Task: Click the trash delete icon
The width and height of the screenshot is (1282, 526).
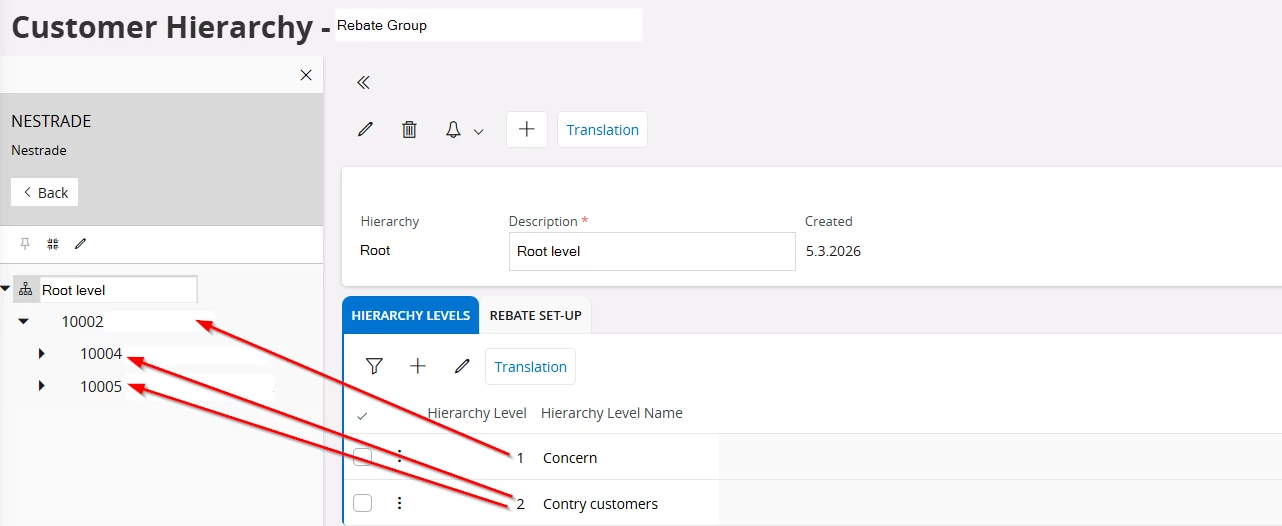Action: 409,129
